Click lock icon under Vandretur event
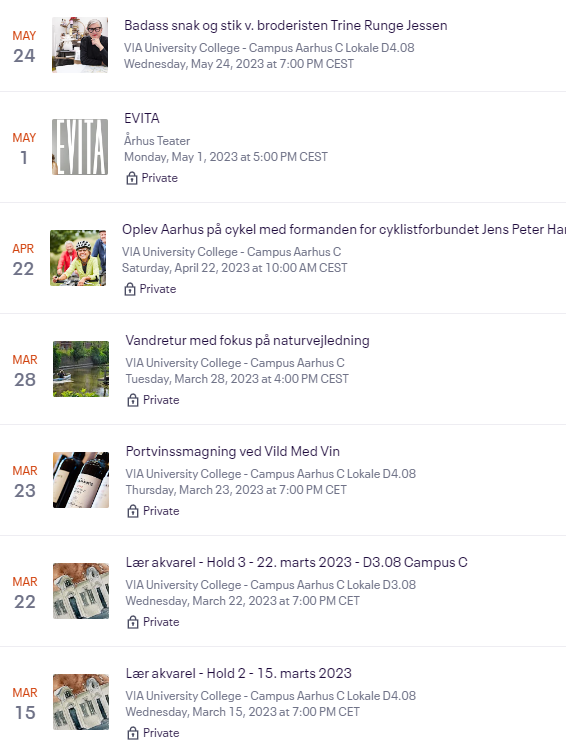This screenshot has width=566, height=754. pyautogui.click(x=133, y=400)
